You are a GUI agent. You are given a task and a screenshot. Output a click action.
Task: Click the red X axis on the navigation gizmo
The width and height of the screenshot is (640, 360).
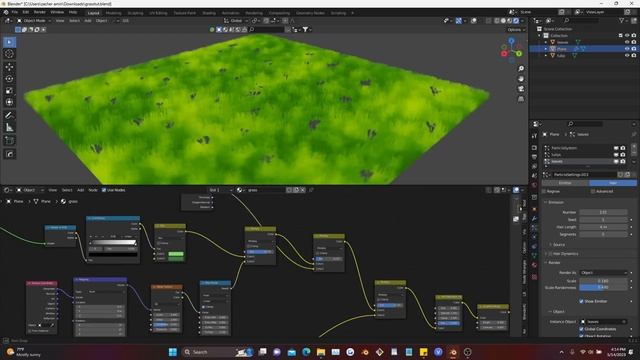click(504, 53)
